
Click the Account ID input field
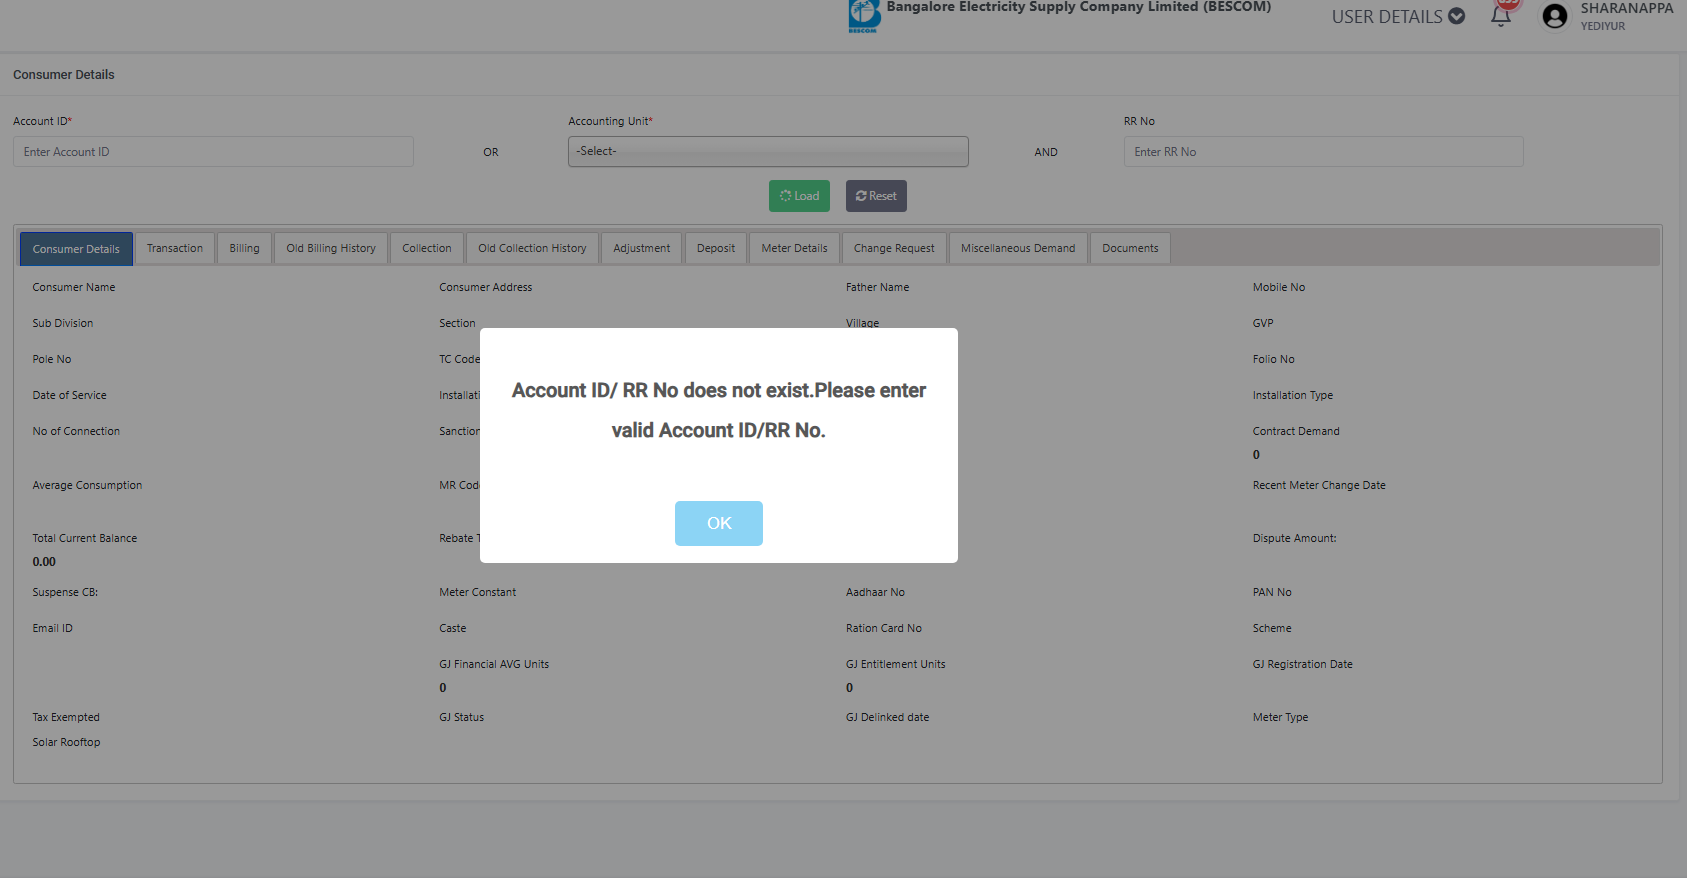point(213,152)
